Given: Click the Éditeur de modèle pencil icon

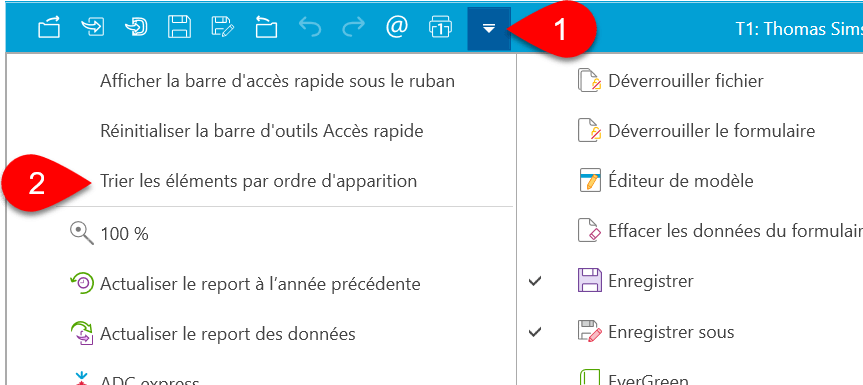Looking at the screenshot, I should (590, 180).
